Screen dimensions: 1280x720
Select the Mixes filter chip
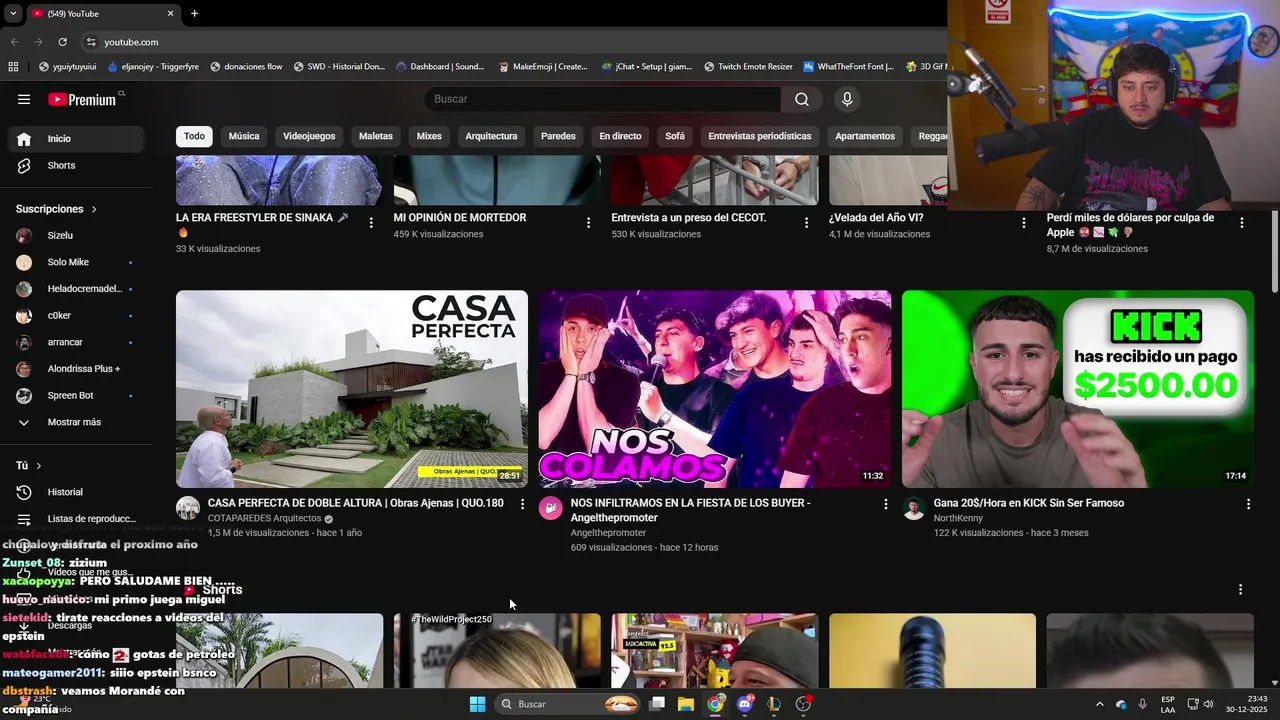[x=429, y=136]
